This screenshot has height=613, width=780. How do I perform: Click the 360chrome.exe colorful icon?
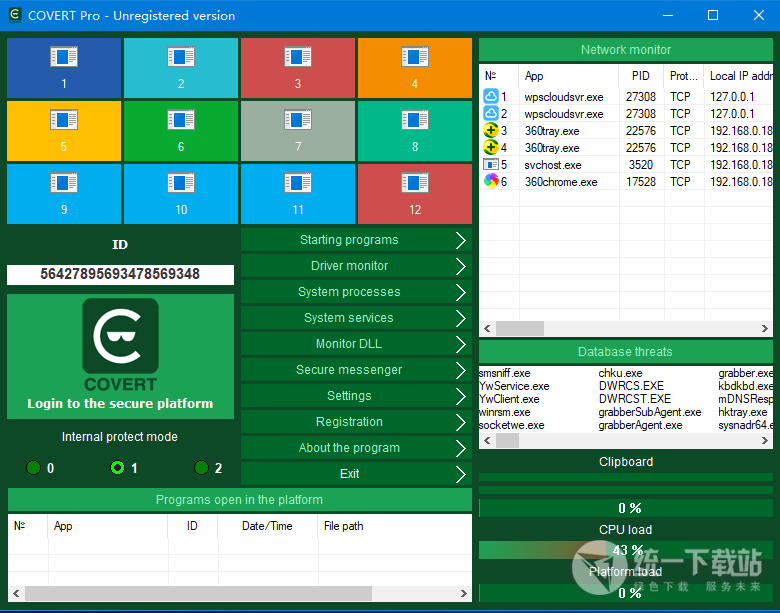tap(491, 182)
